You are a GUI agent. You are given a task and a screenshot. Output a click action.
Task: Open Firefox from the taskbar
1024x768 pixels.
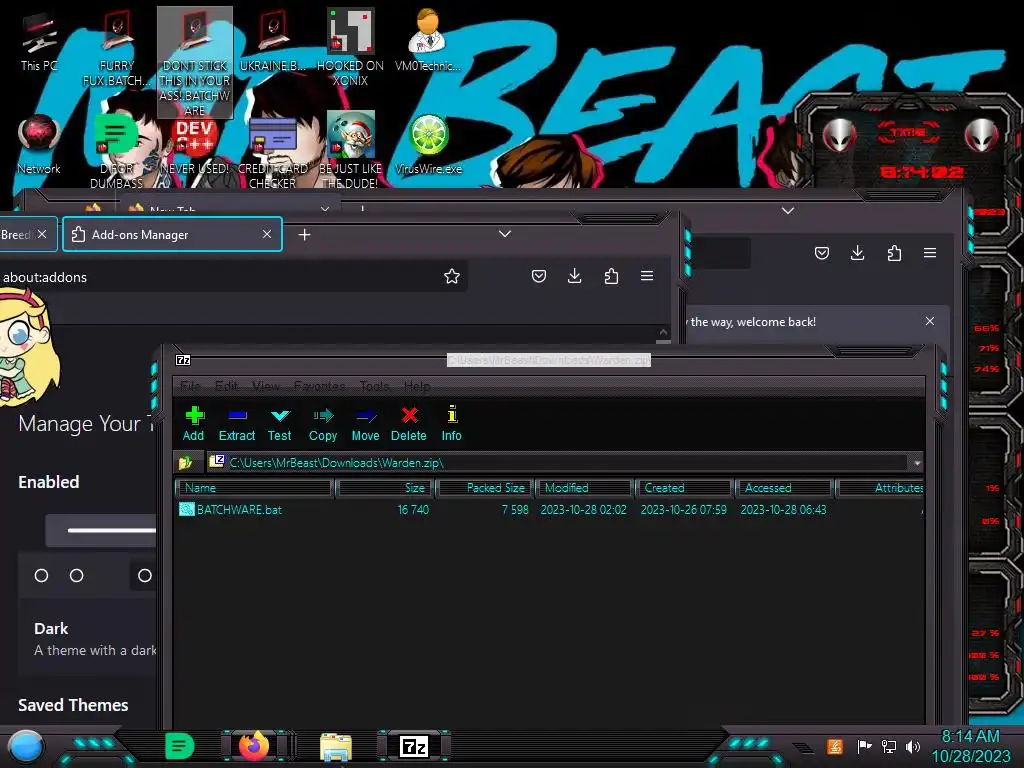[x=254, y=746]
